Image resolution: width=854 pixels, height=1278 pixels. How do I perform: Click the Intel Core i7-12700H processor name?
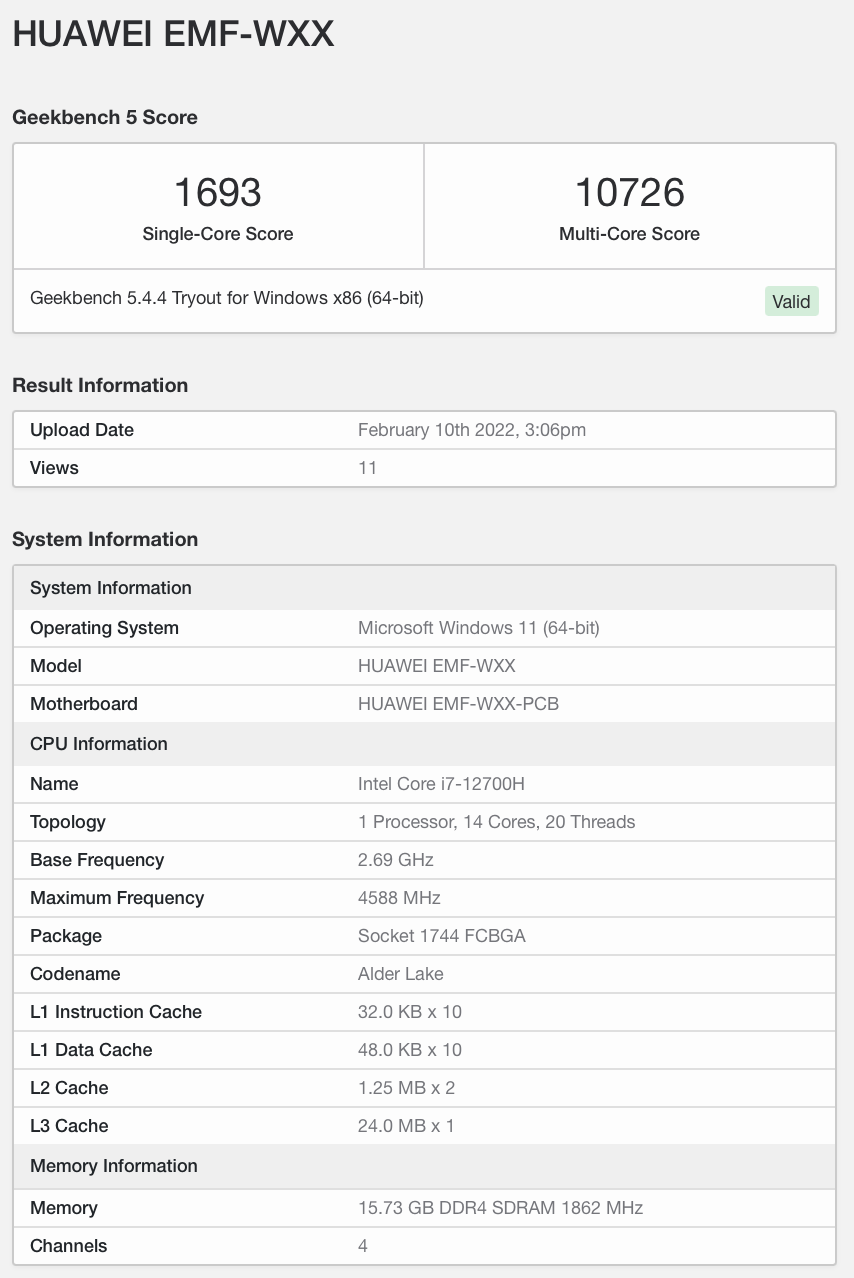(441, 784)
